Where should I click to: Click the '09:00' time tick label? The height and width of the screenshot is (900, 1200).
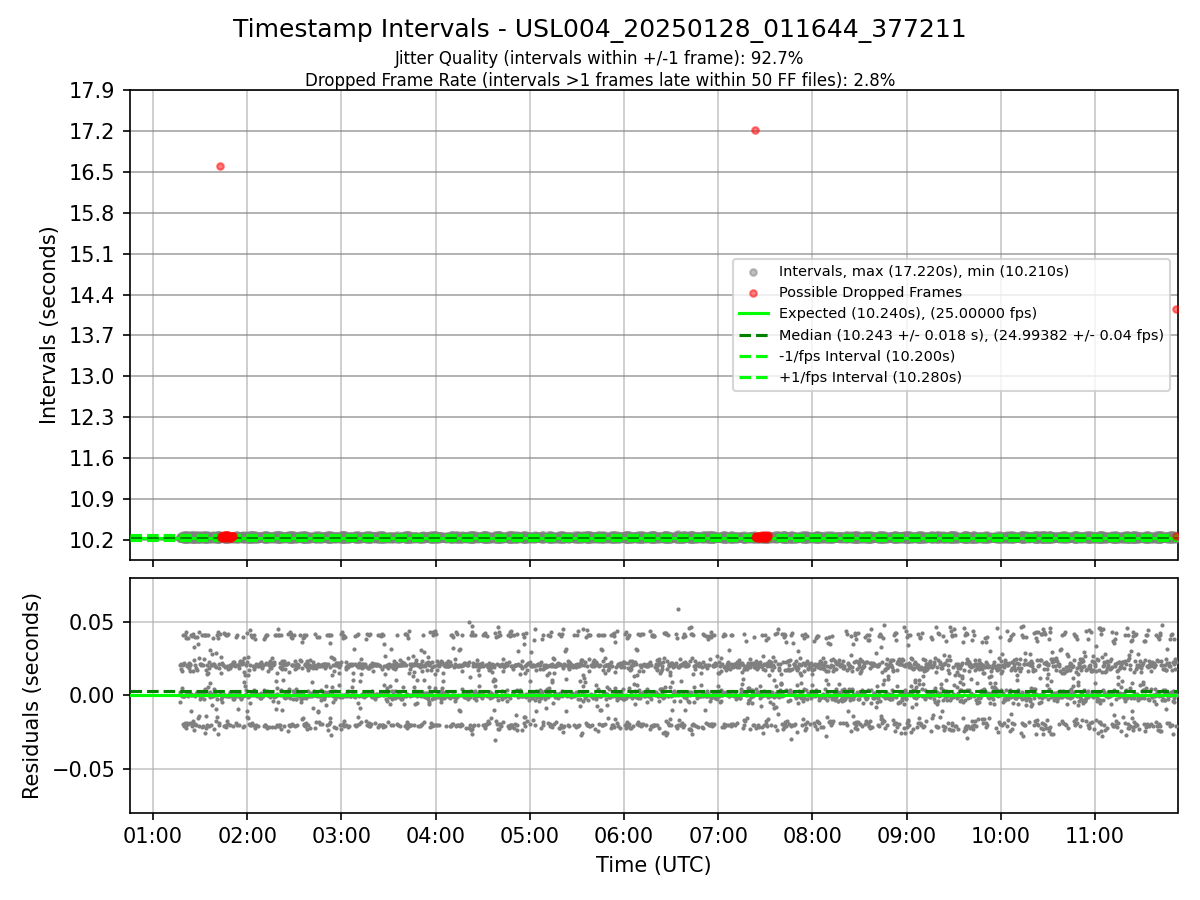pyautogui.click(x=906, y=835)
